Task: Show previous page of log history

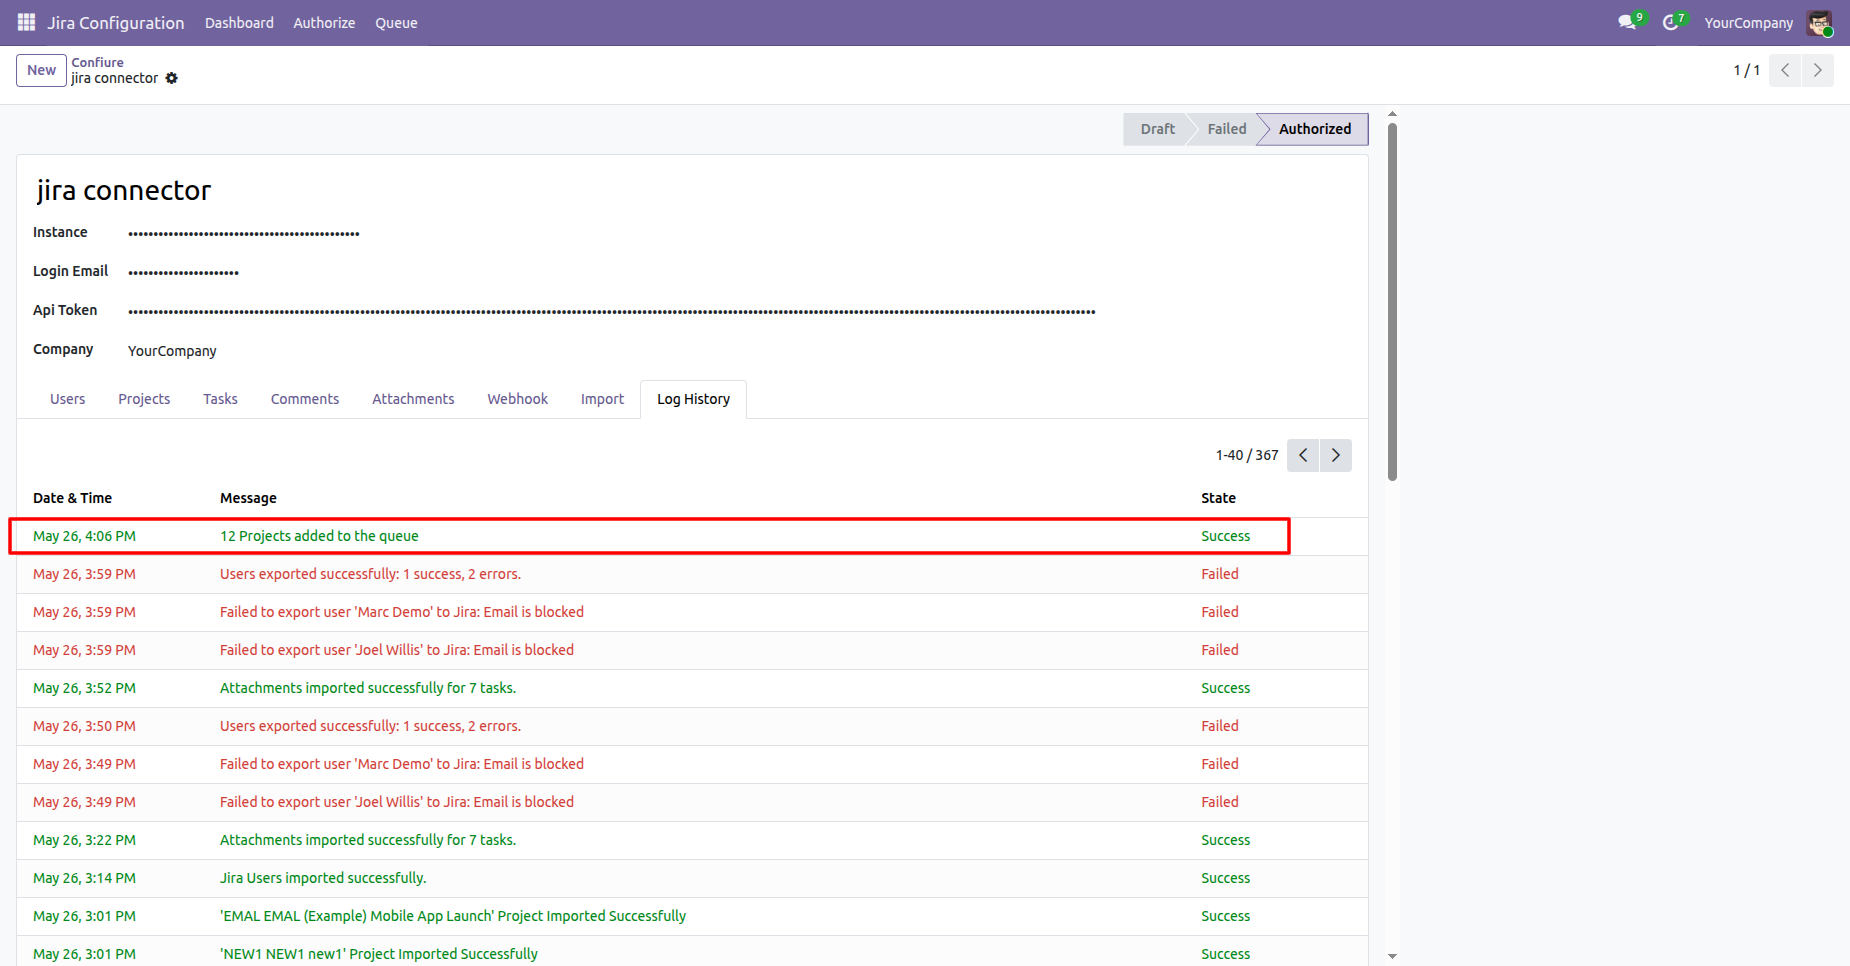Action: tap(1303, 455)
